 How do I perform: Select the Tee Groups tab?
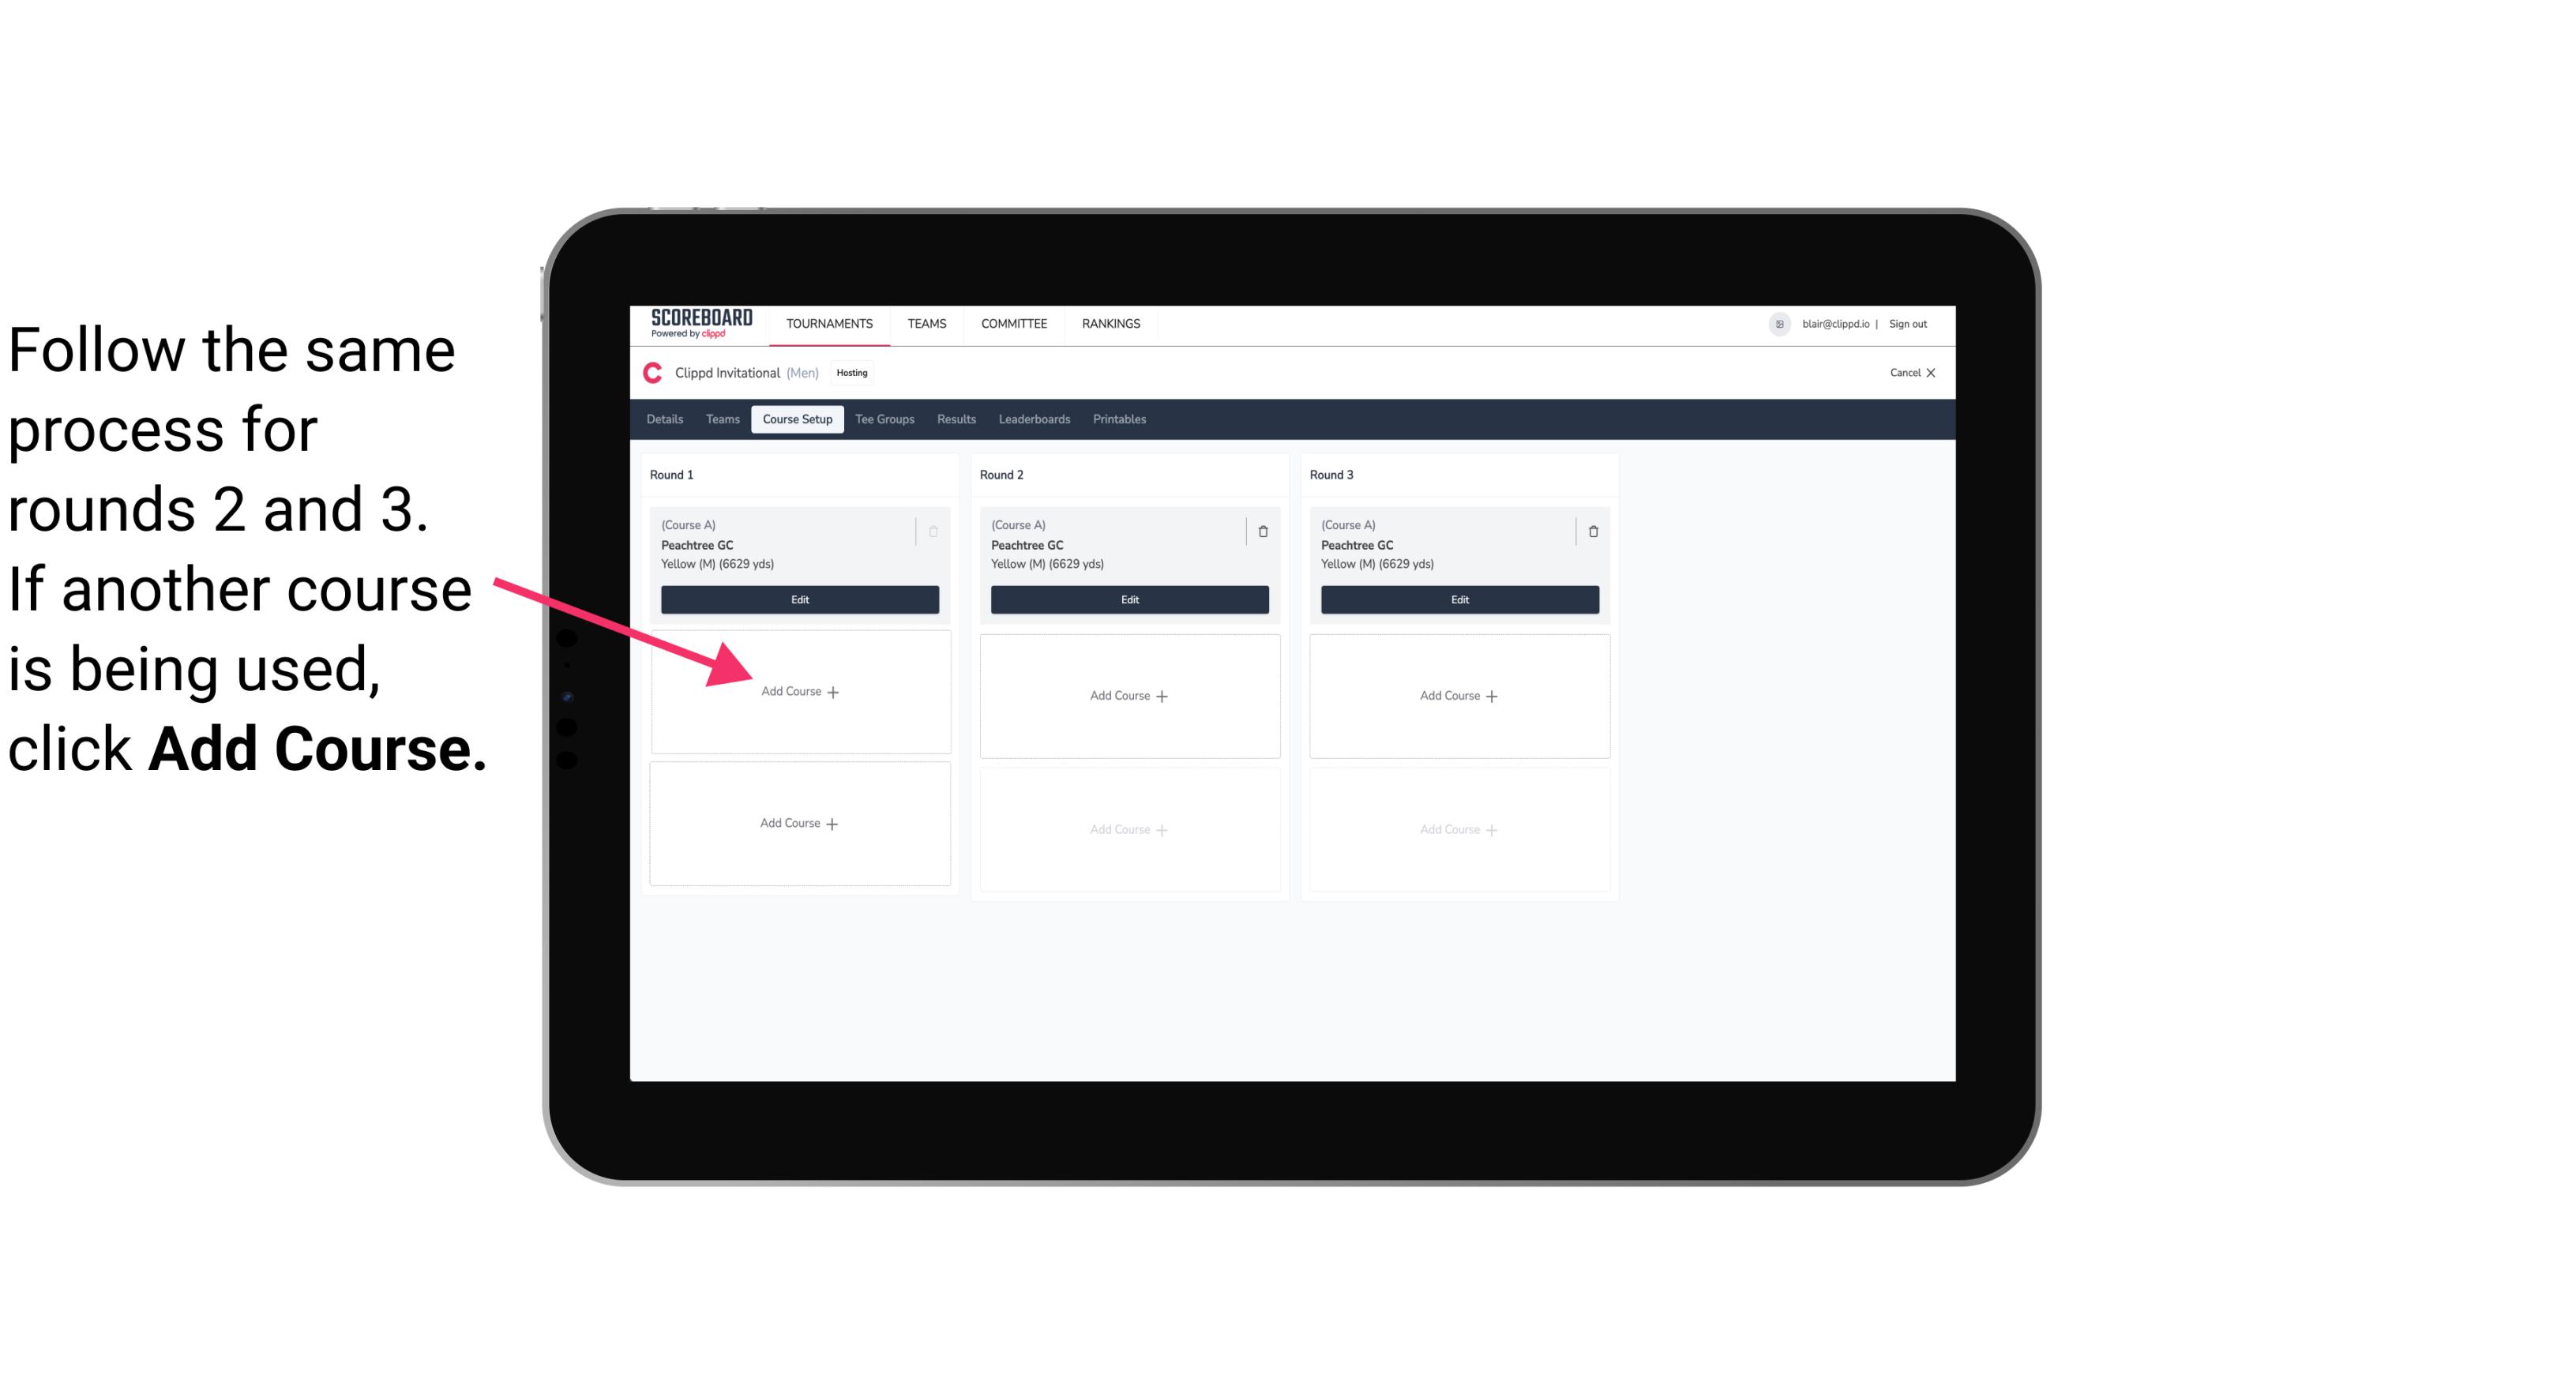click(884, 419)
